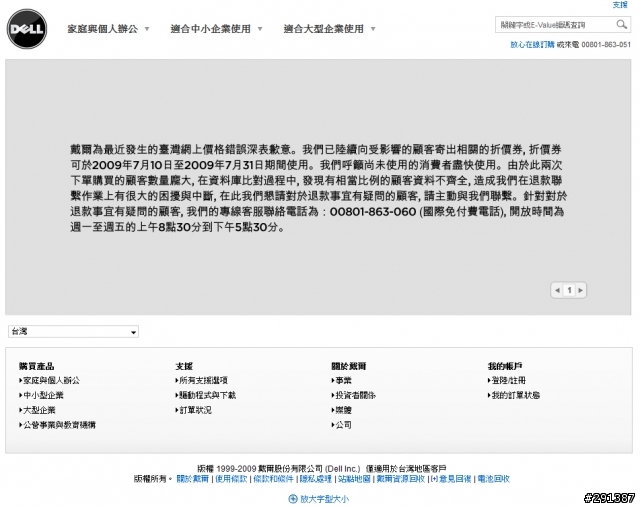Open the 支援 link at top right
This screenshot has height=506, width=640.
tap(620, 4)
